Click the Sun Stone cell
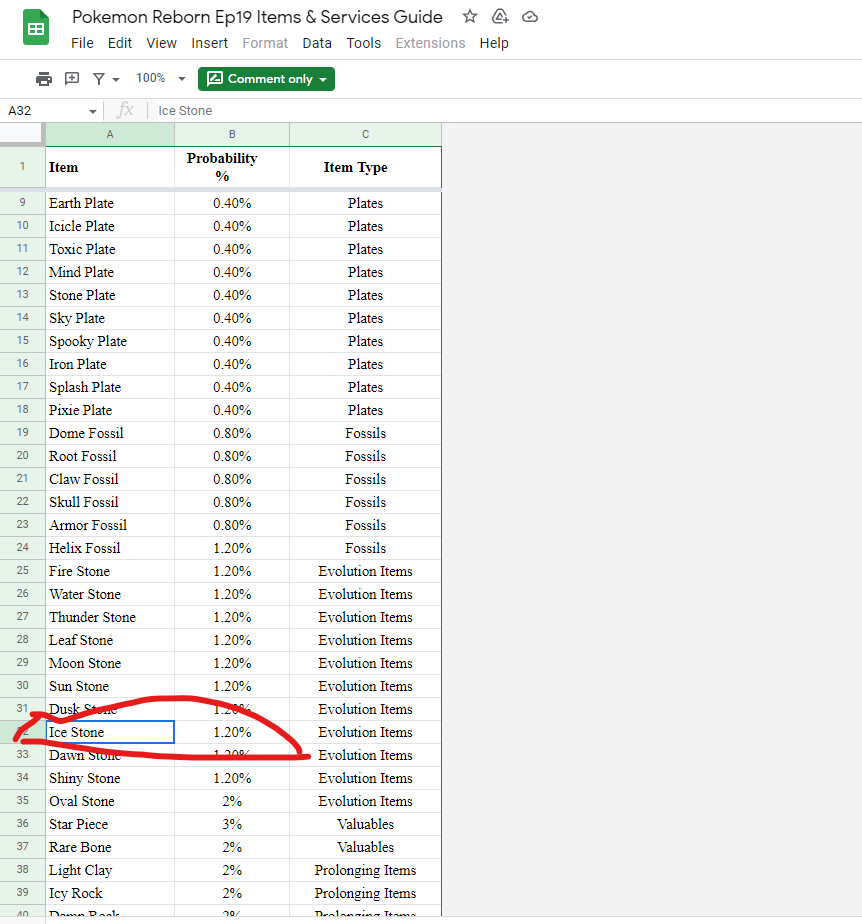 click(x=110, y=686)
